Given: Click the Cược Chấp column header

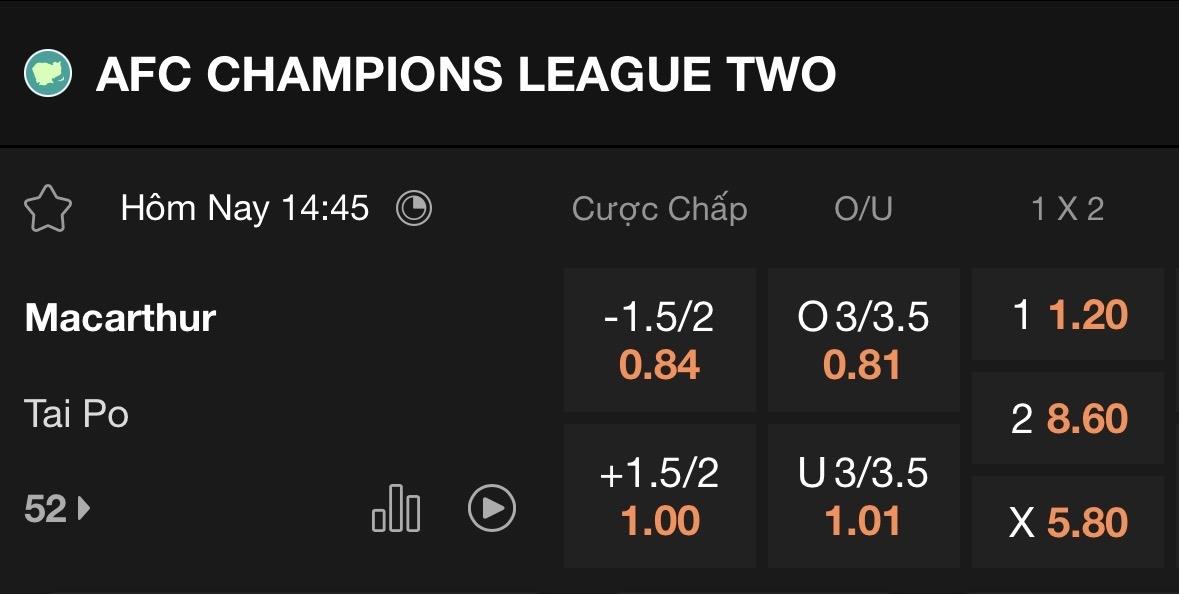Looking at the screenshot, I should (660, 209).
